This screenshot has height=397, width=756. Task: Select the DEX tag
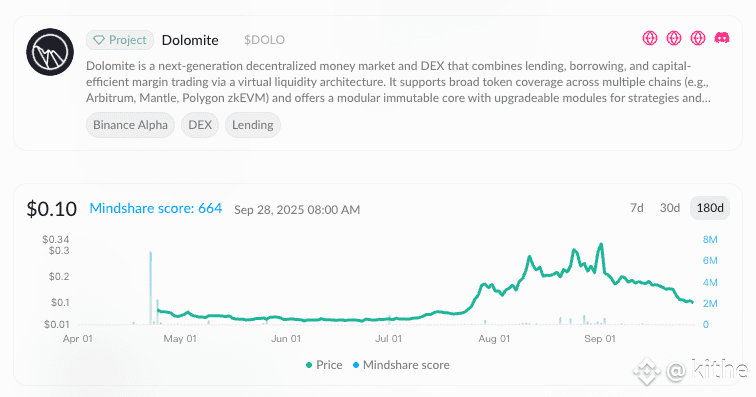(200, 125)
